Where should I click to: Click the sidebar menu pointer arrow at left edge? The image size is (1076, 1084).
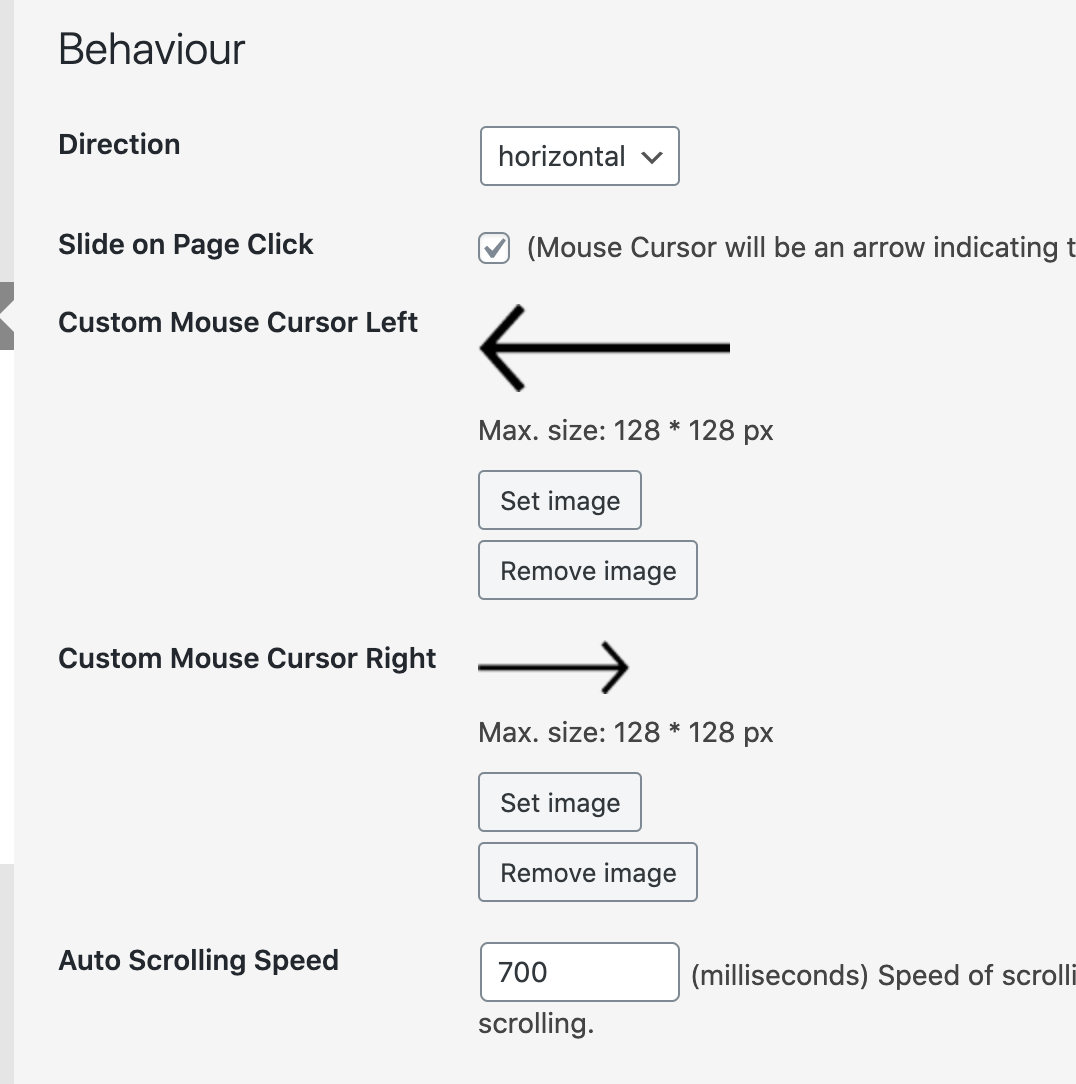coord(7,316)
